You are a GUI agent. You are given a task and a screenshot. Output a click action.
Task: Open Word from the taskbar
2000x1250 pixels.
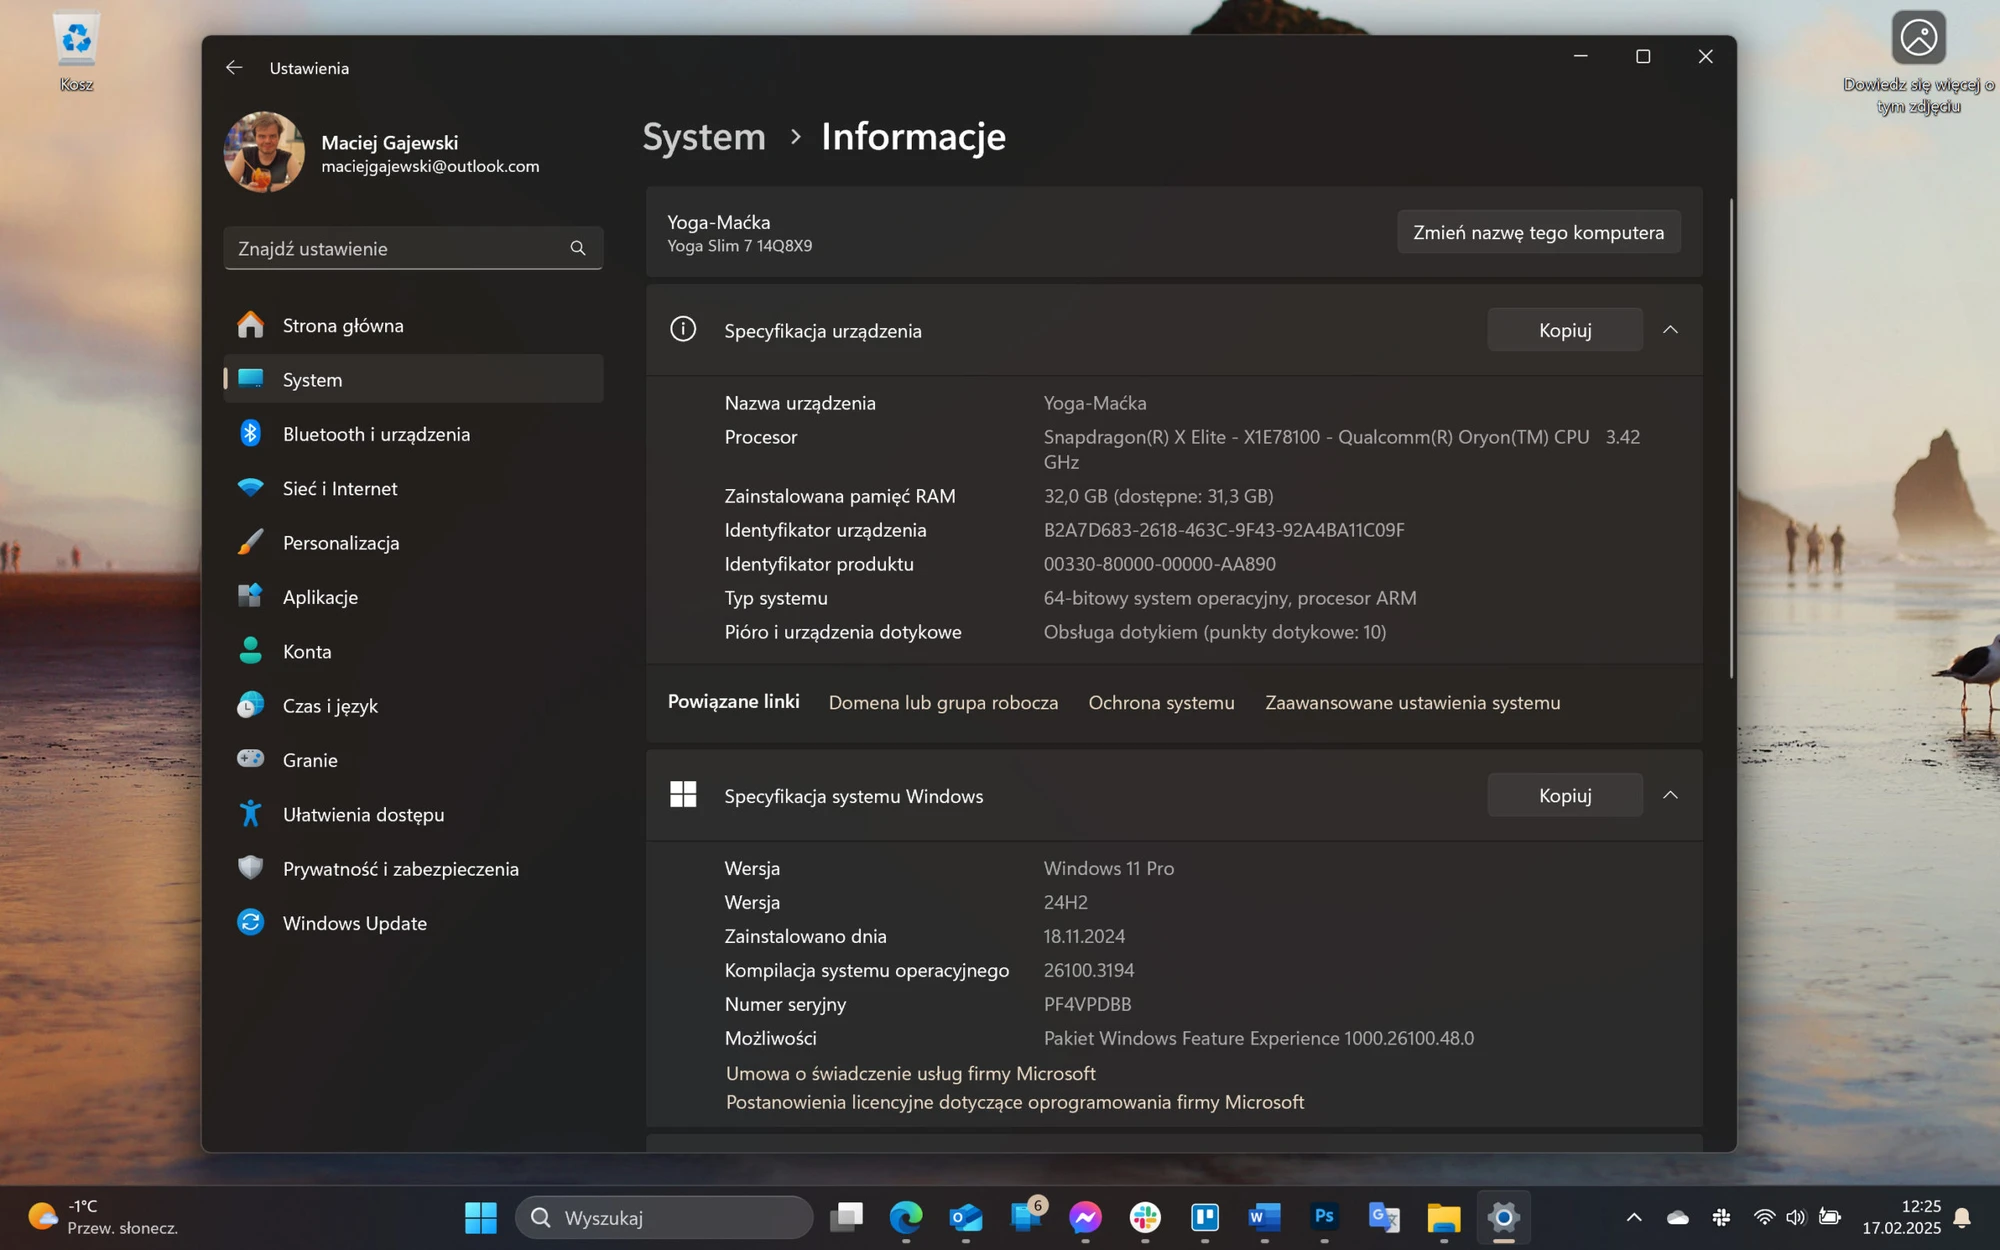pyautogui.click(x=1264, y=1217)
